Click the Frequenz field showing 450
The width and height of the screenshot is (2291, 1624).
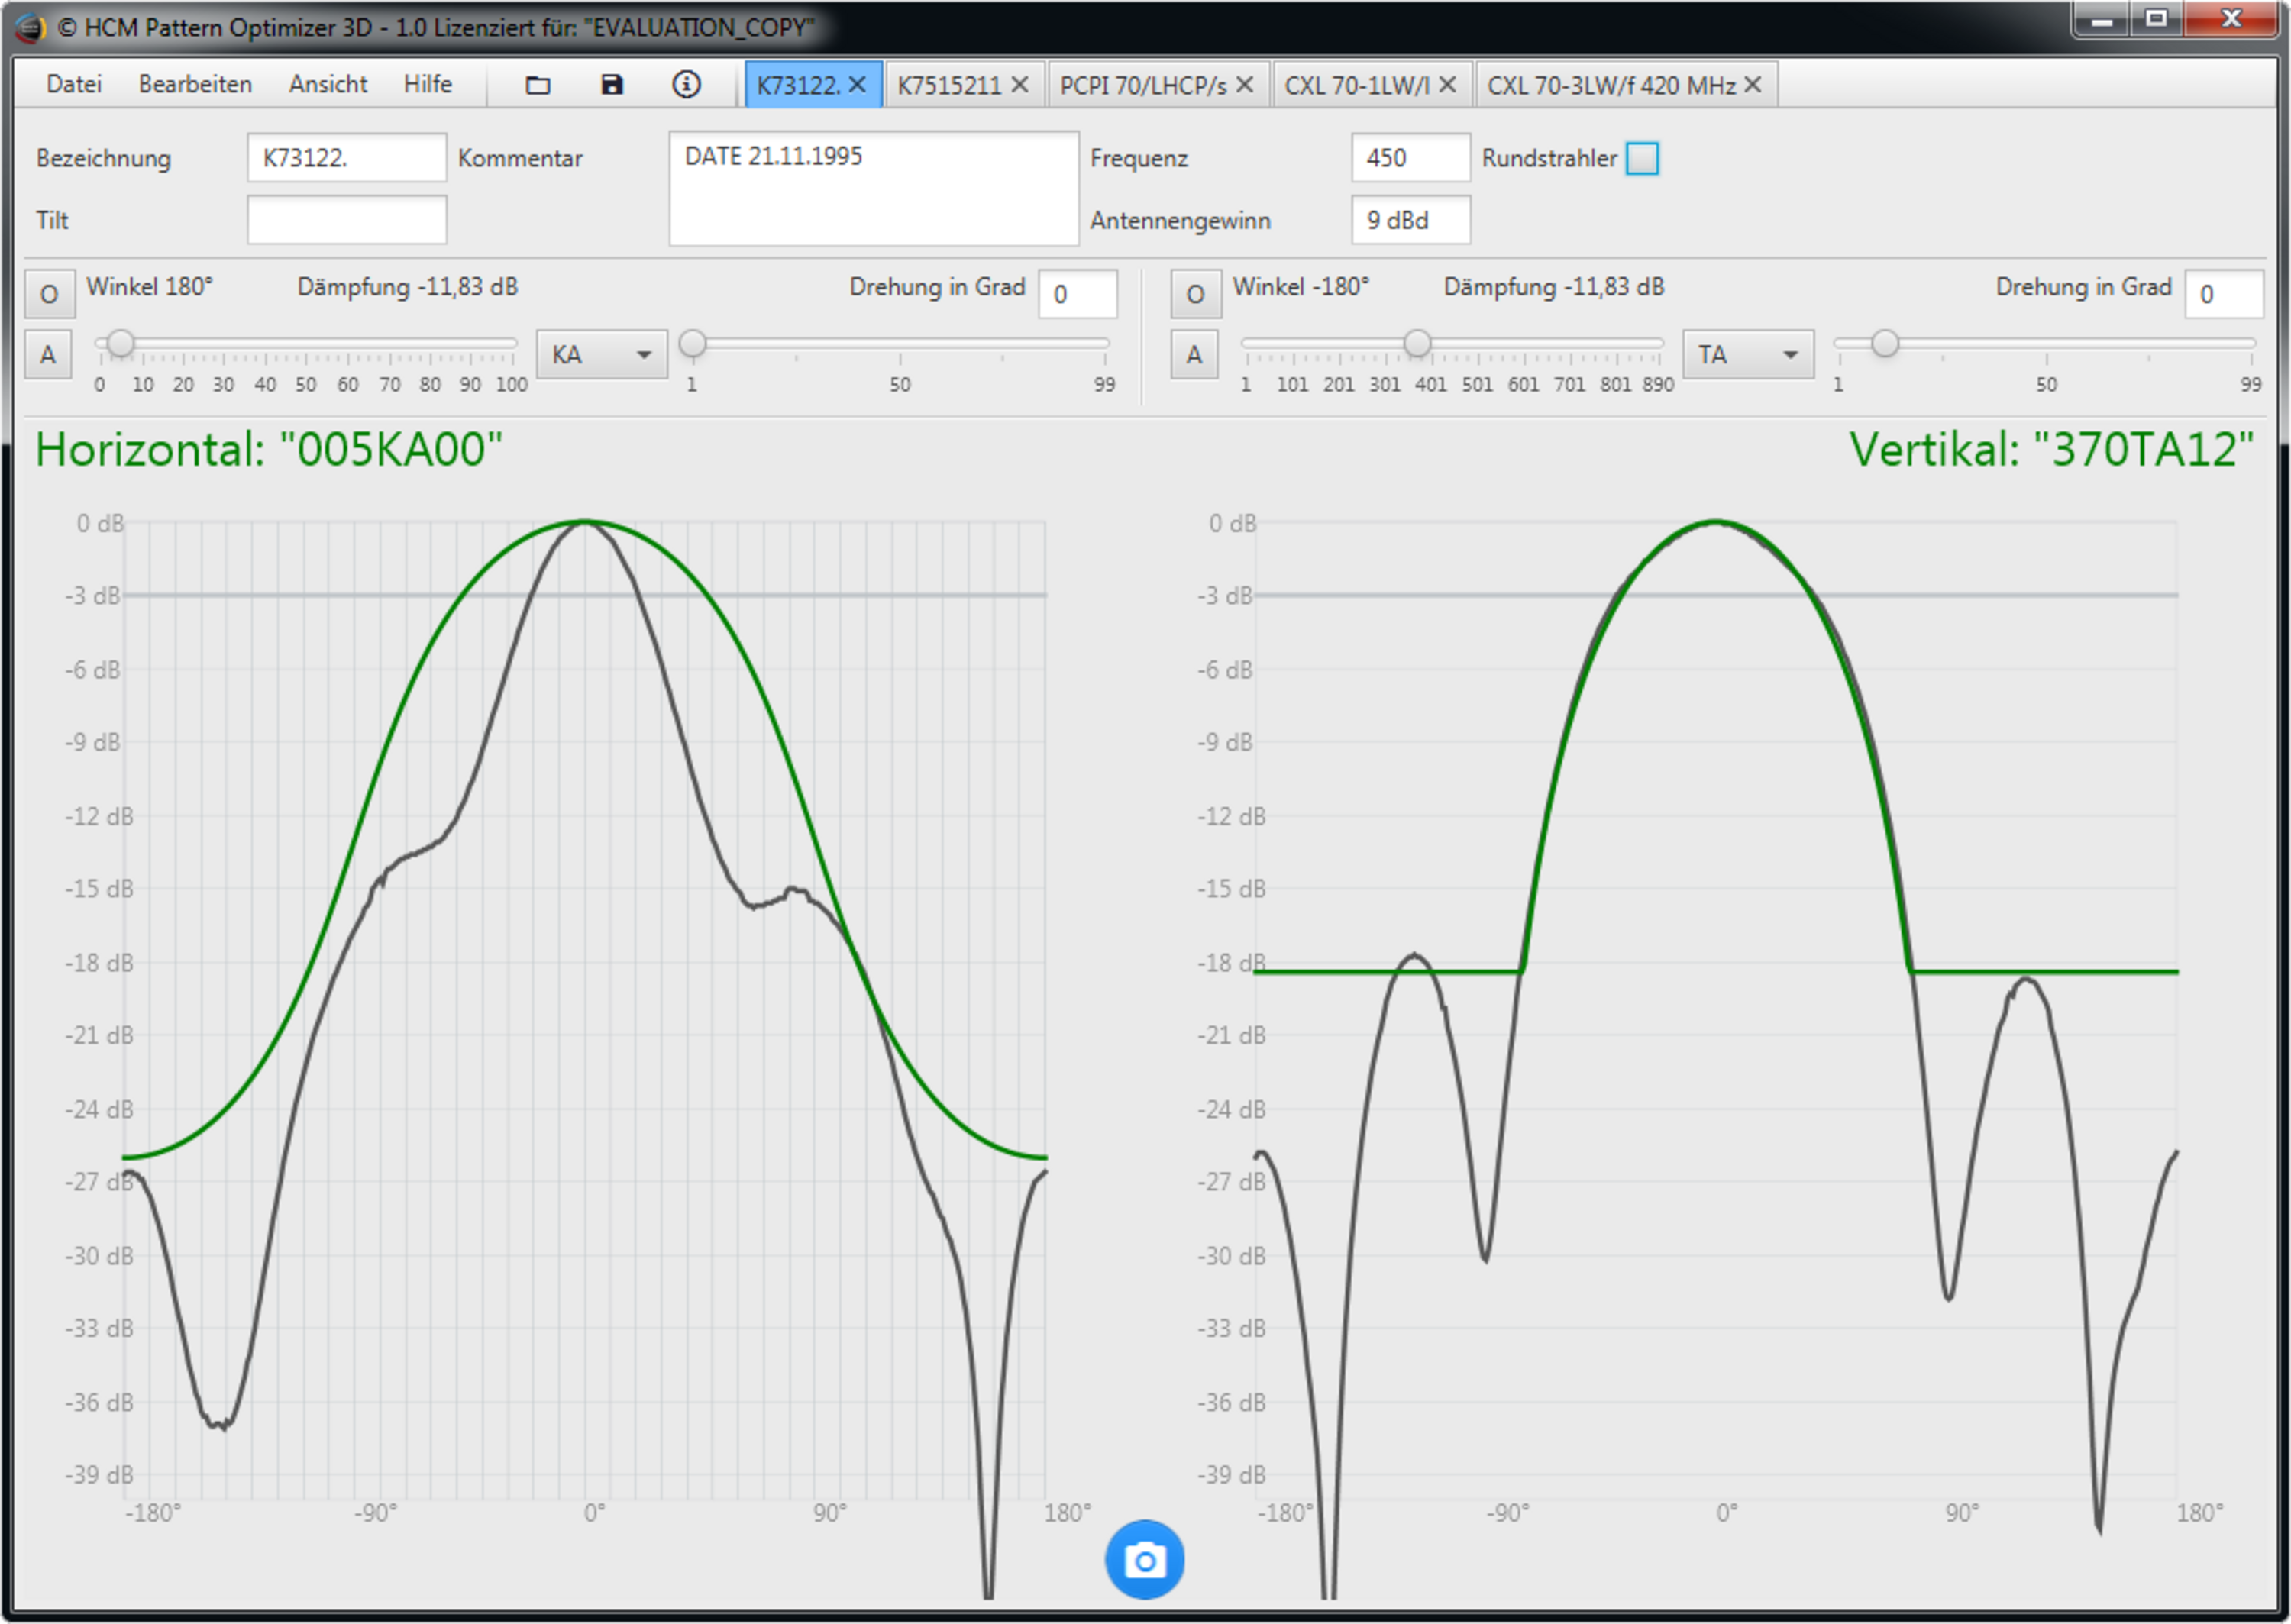click(1410, 158)
